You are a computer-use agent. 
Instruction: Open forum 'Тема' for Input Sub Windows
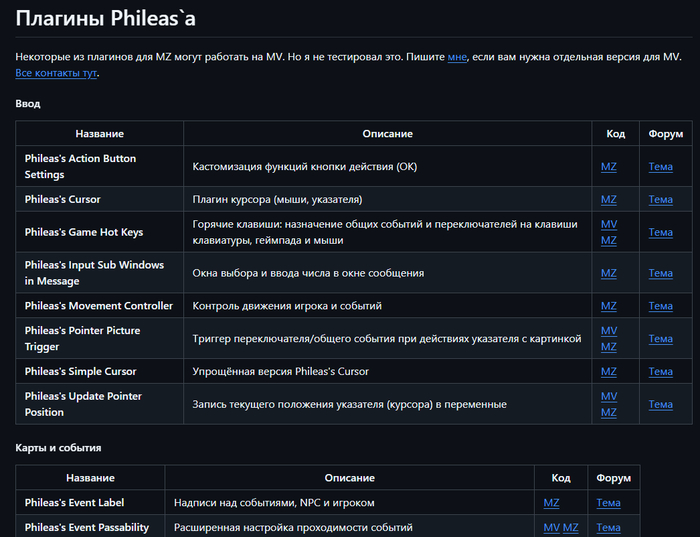click(660, 273)
